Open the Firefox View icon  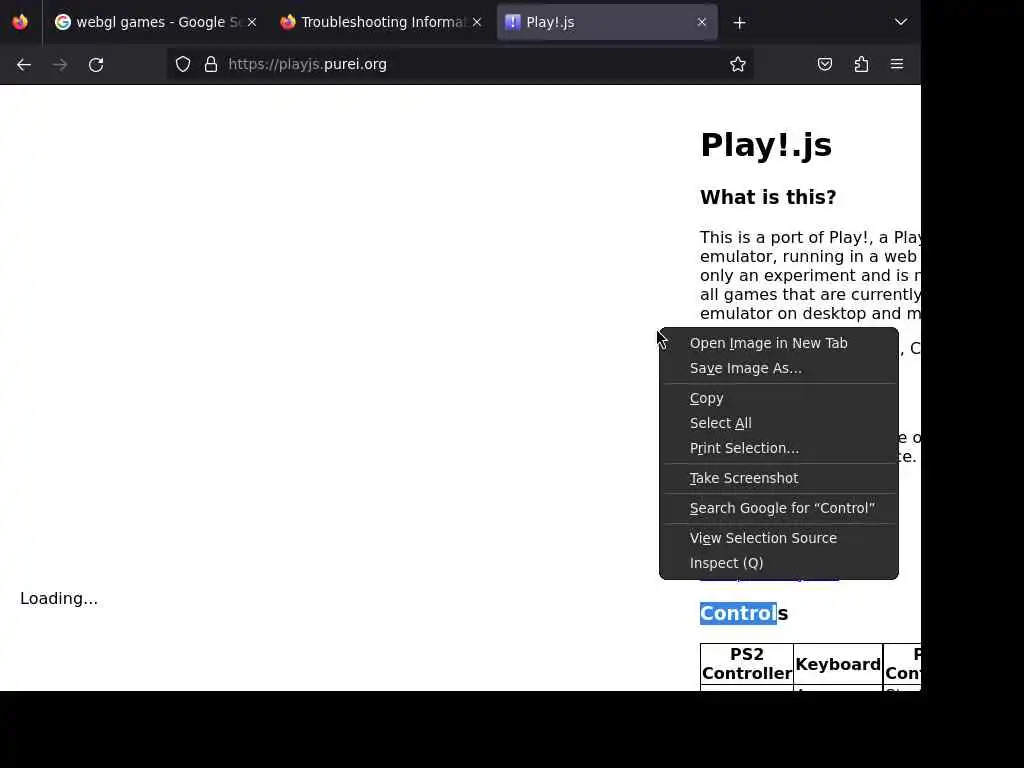point(20,22)
